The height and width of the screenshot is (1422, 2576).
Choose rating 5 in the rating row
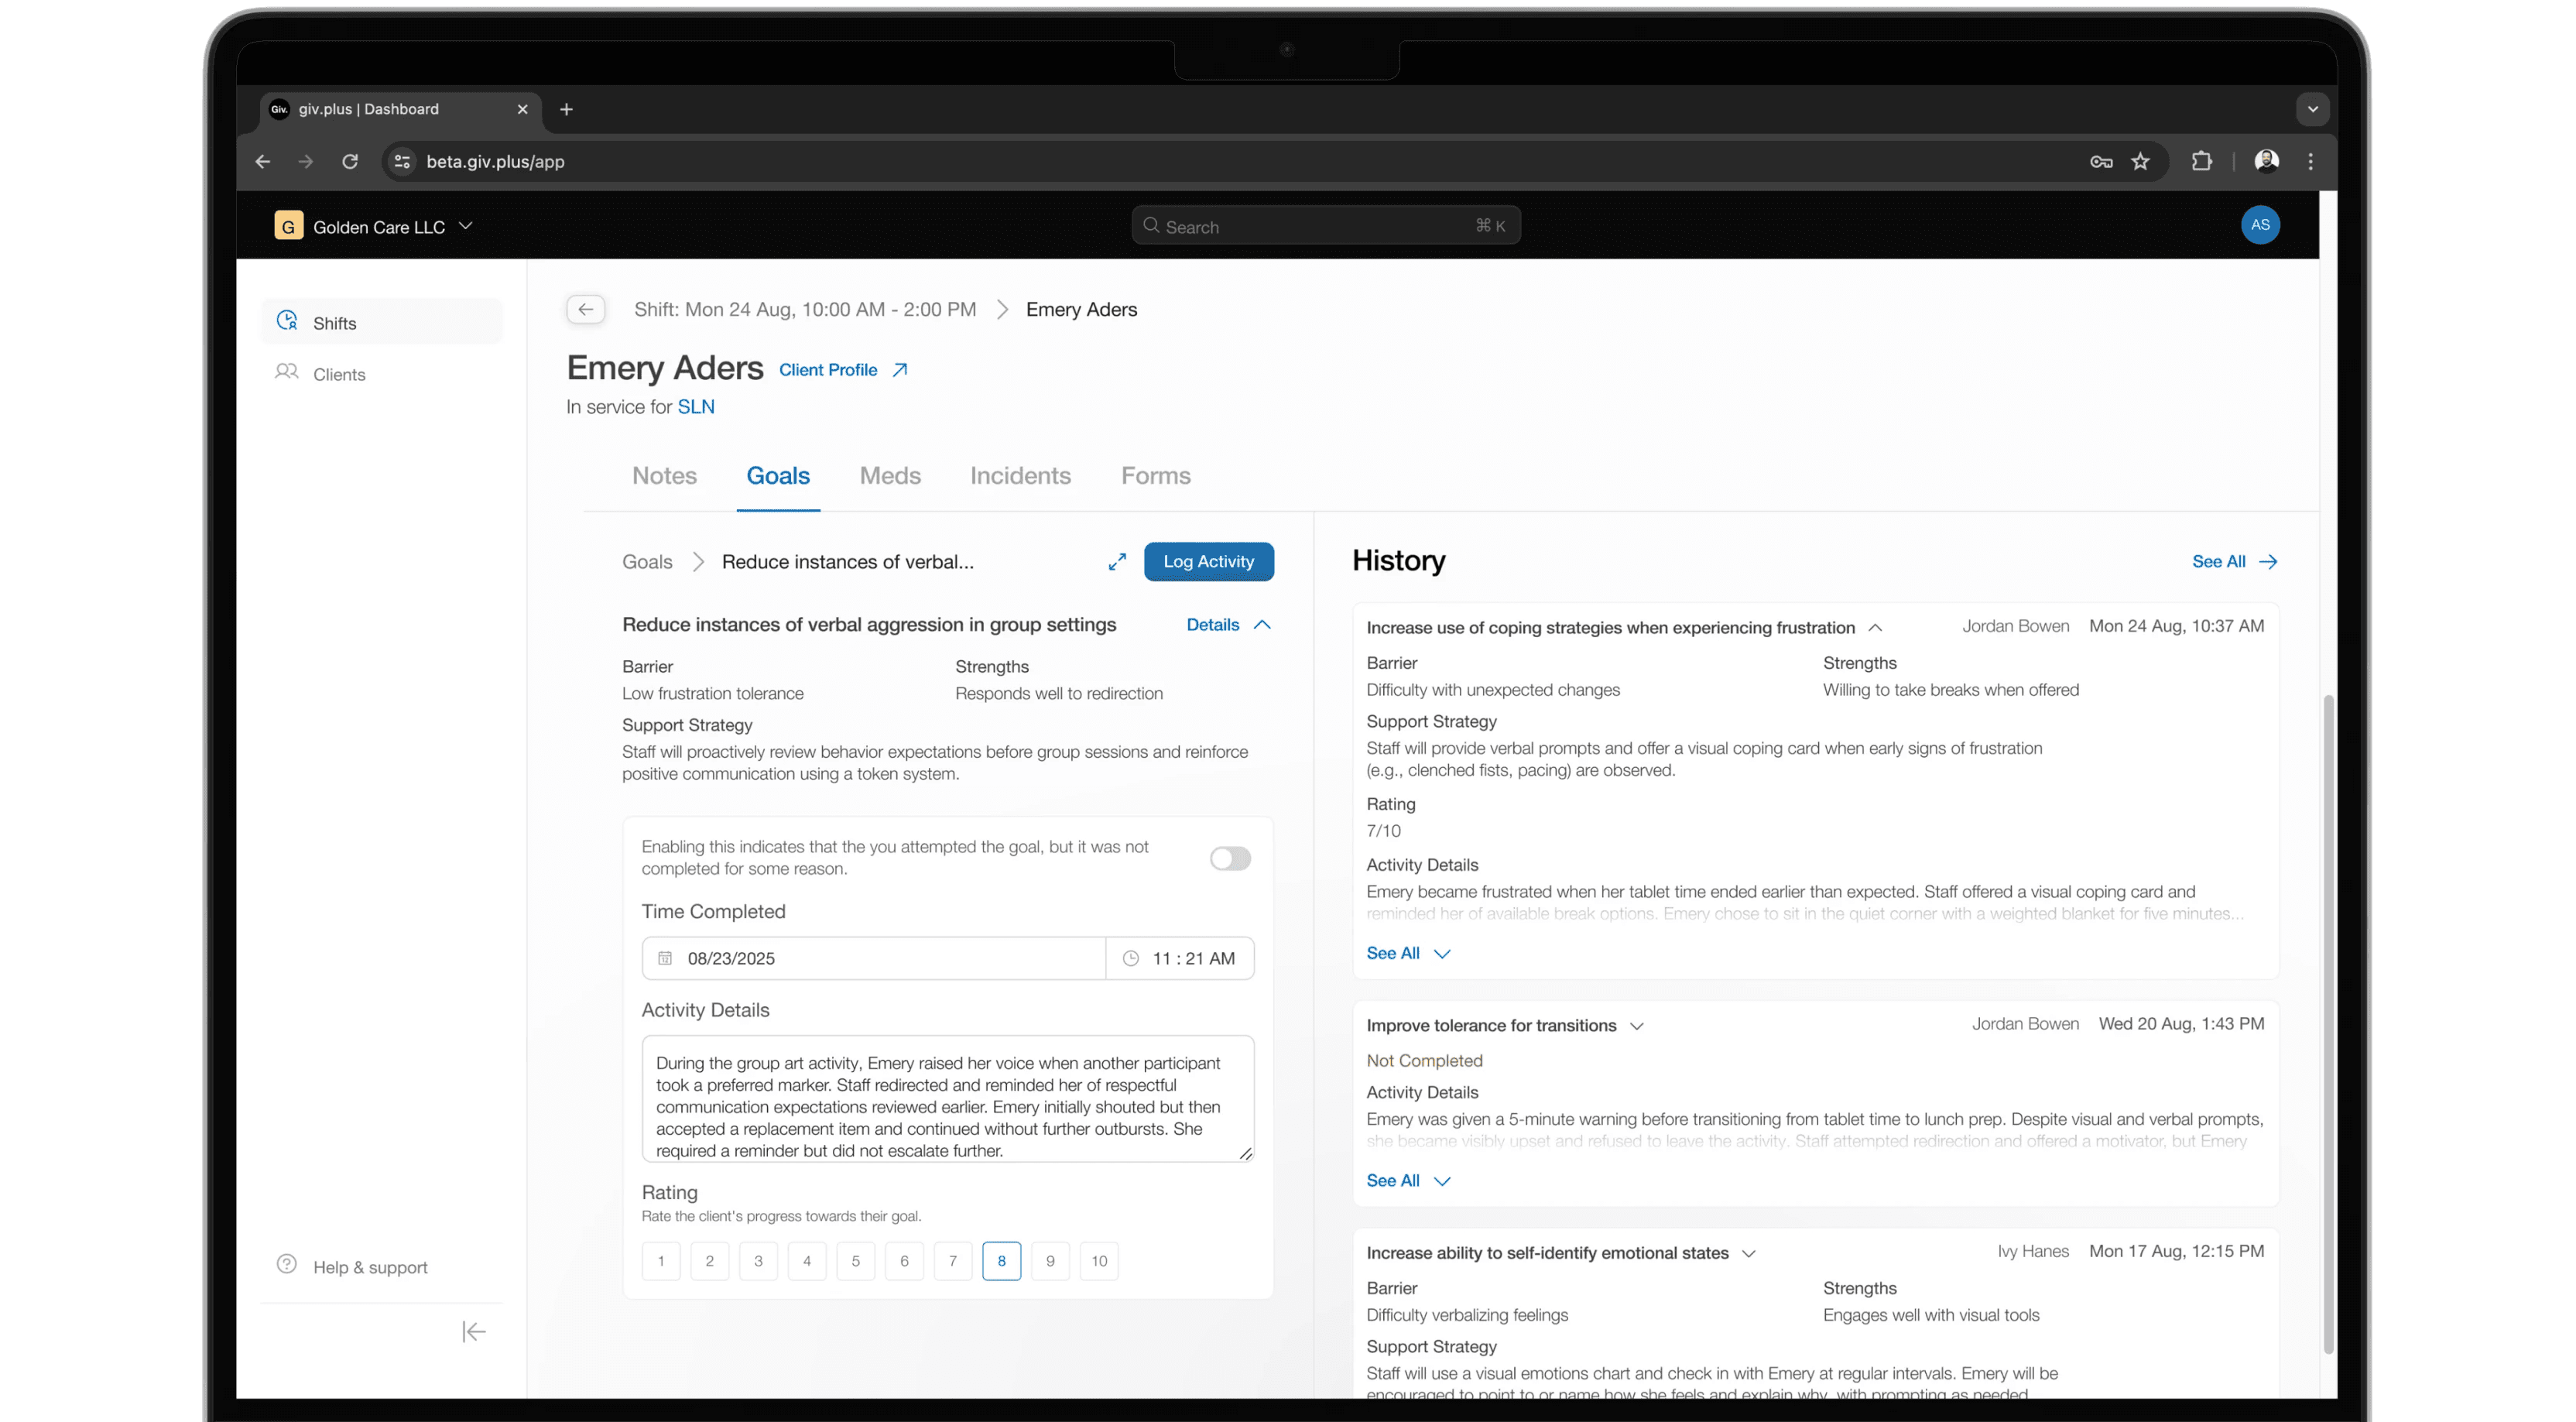click(x=855, y=1261)
